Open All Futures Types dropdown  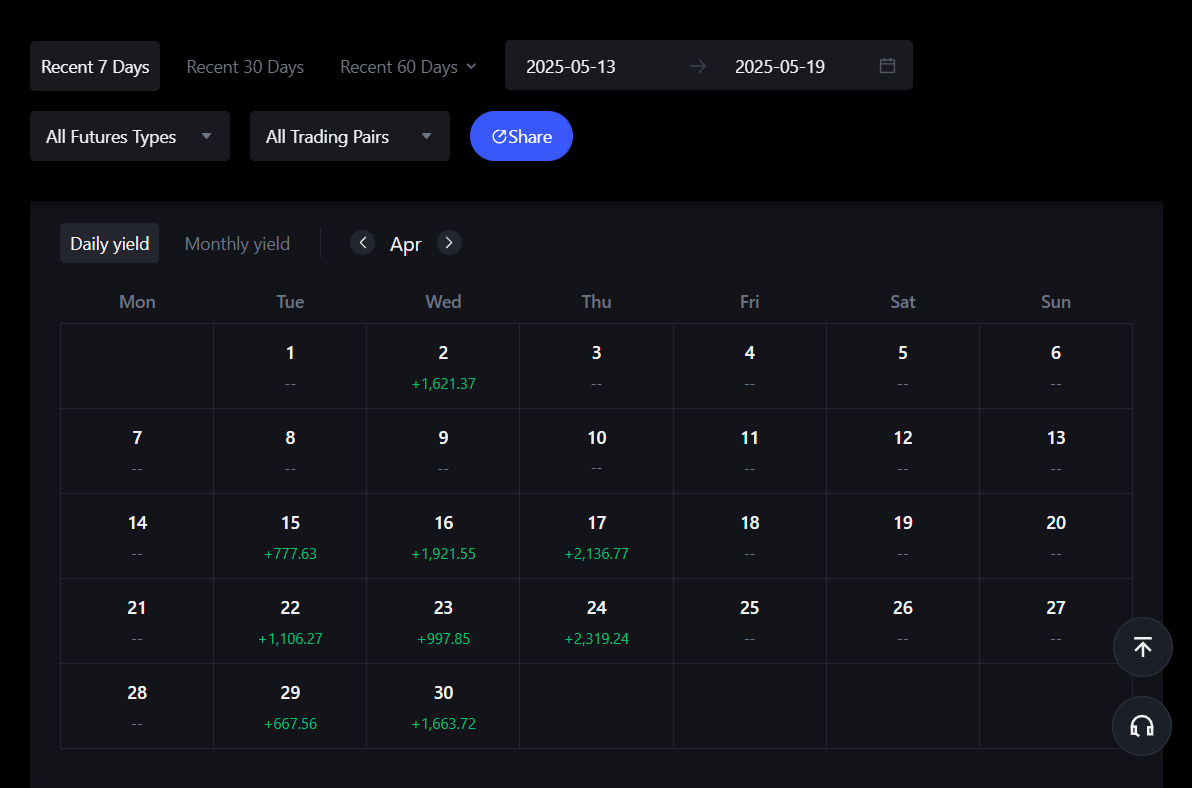(x=130, y=136)
